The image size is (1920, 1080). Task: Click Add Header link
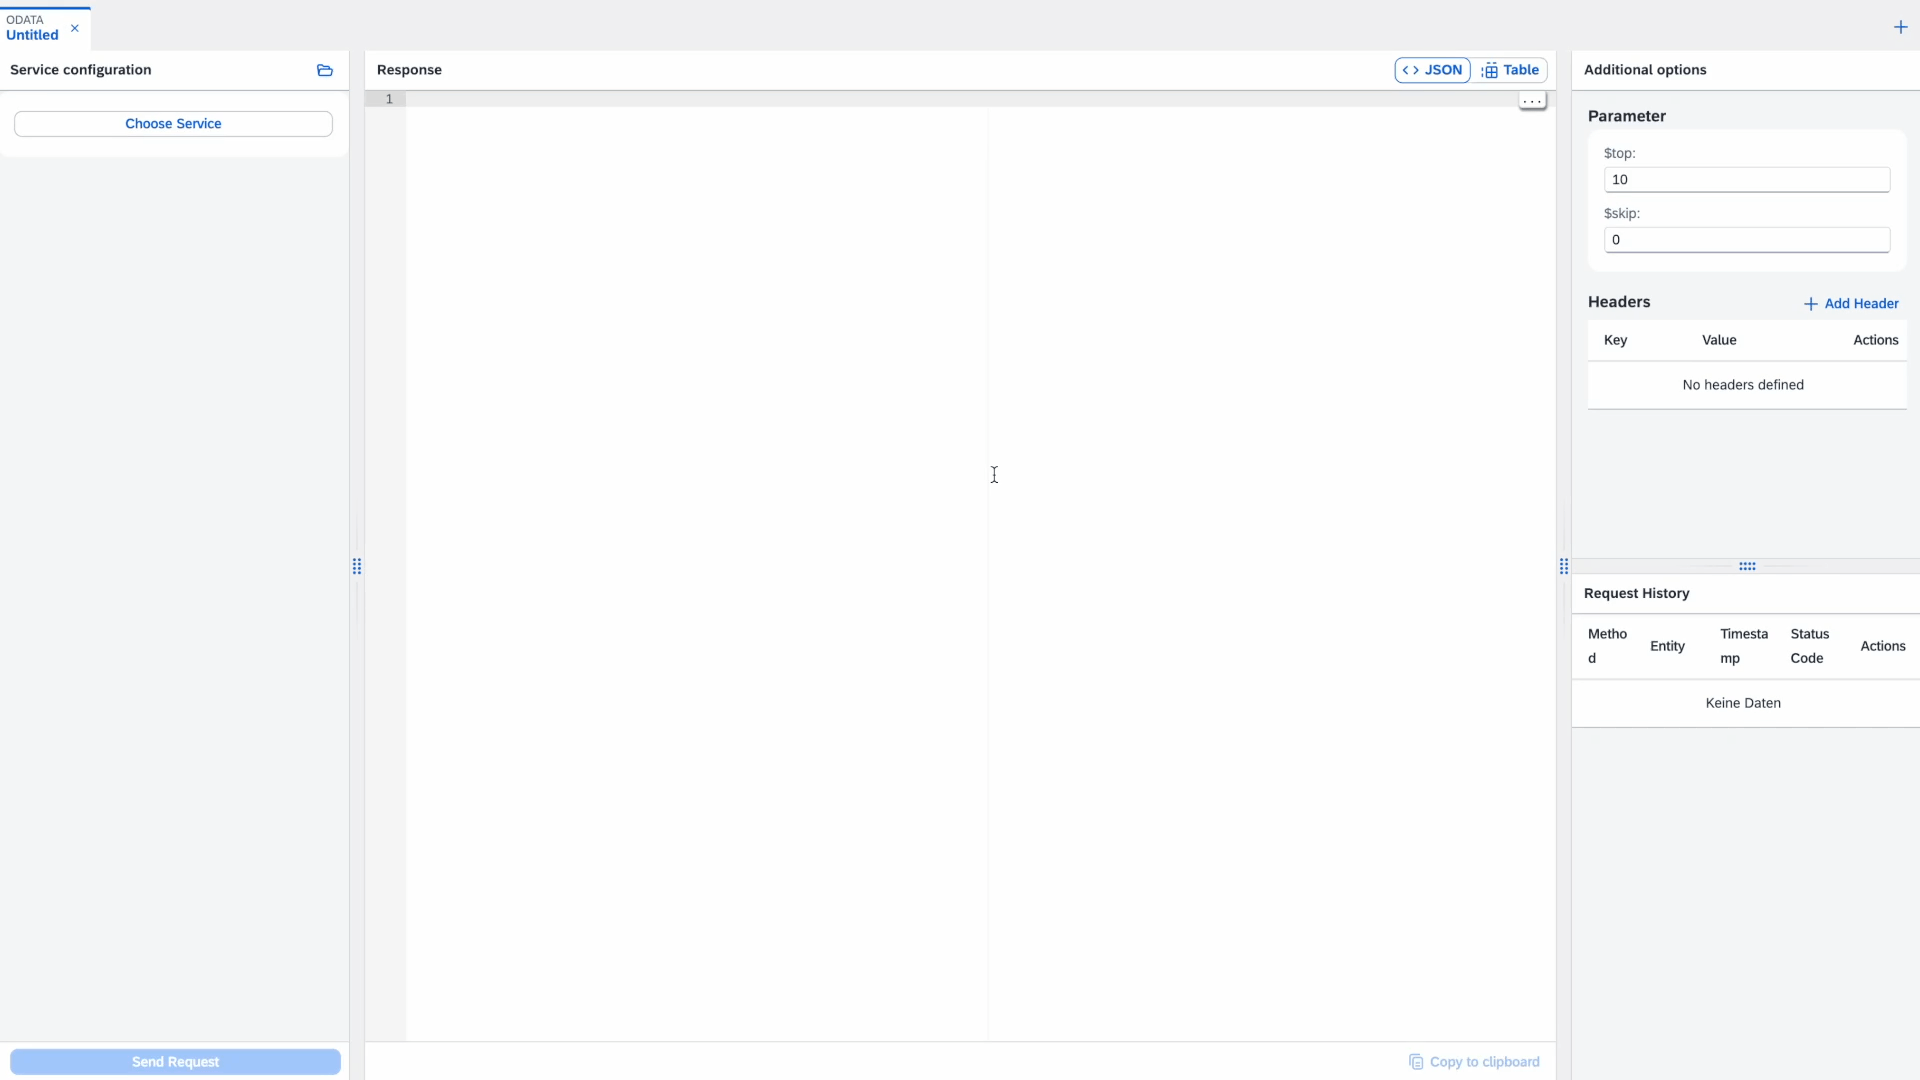(1851, 304)
